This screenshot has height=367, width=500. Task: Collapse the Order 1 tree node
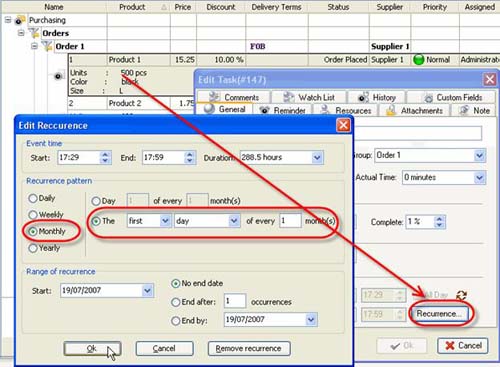tap(34, 46)
